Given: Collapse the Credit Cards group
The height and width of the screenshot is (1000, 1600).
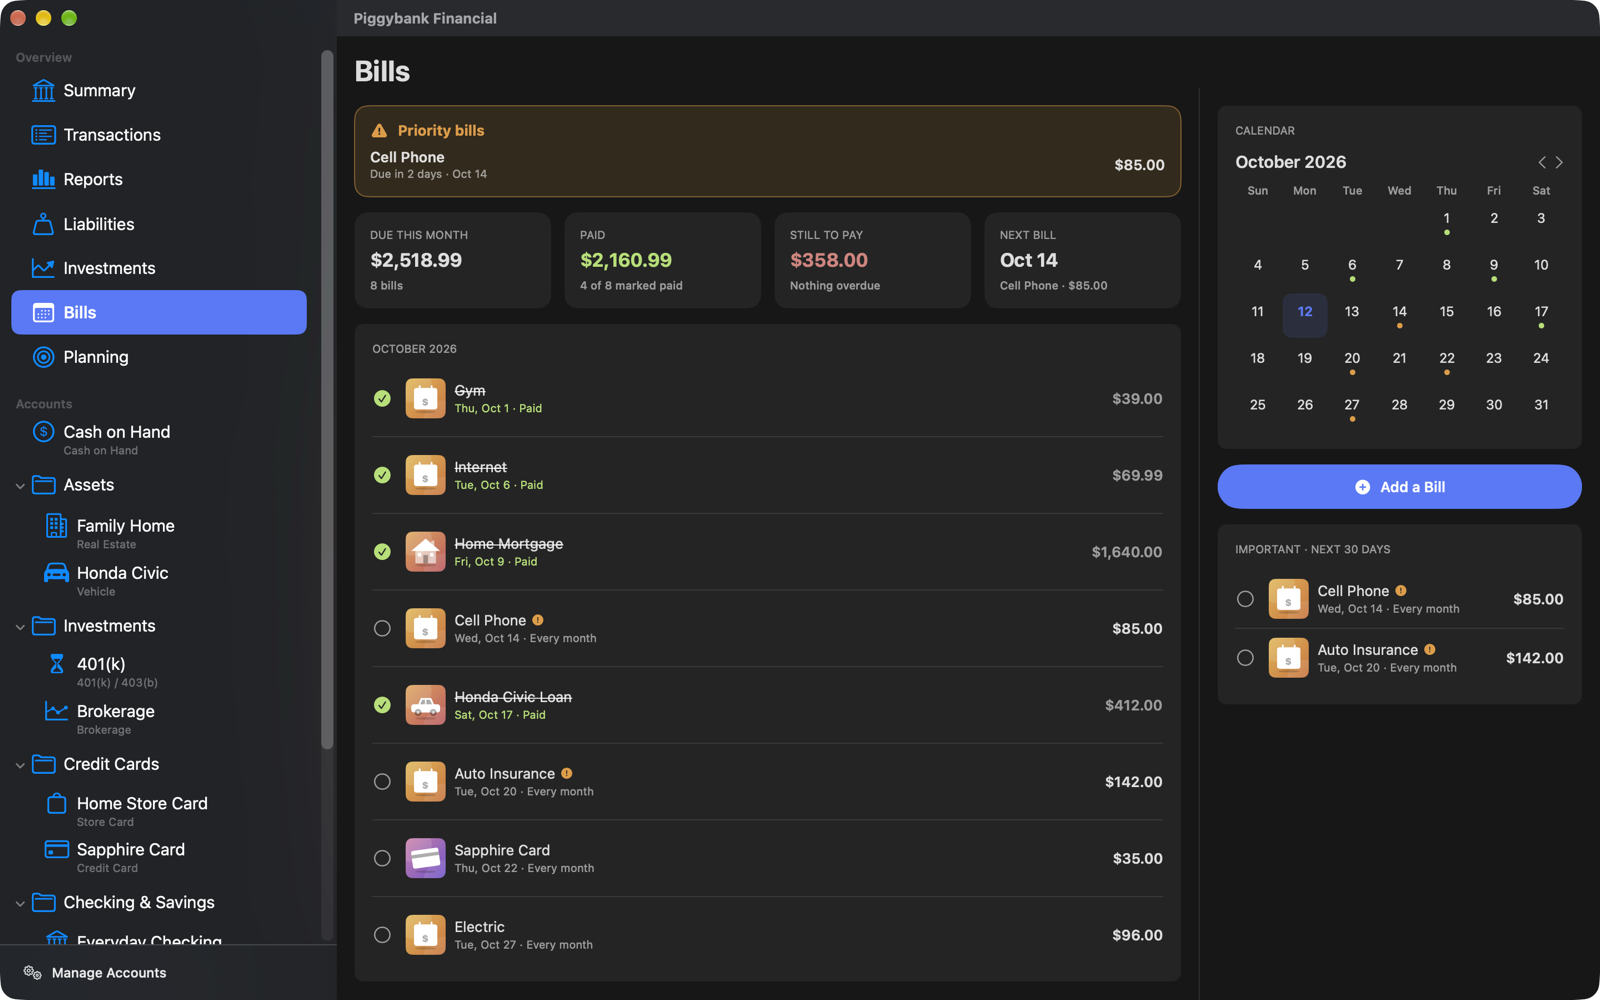Looking at the screenshot, I should point(20,765).
